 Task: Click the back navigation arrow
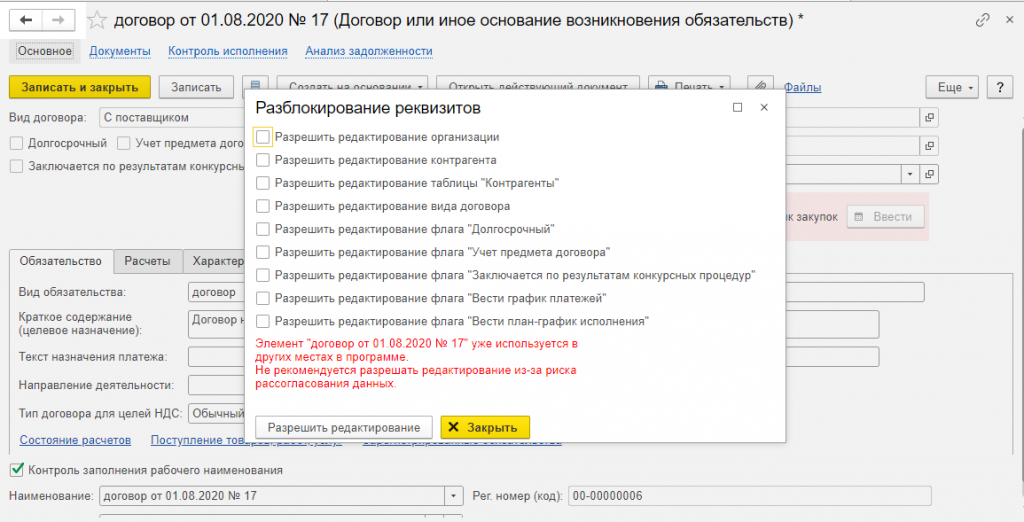(26, 20)
